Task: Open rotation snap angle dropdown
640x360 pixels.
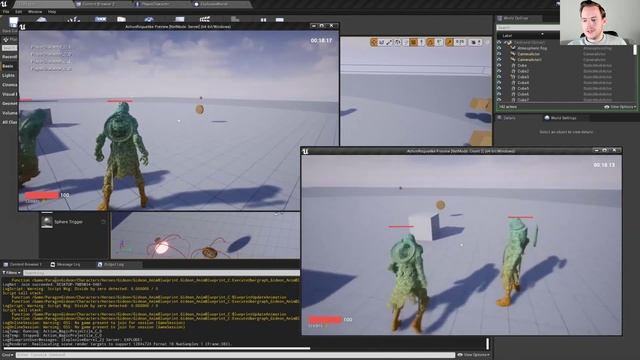Action: click(x=439, y=42)
